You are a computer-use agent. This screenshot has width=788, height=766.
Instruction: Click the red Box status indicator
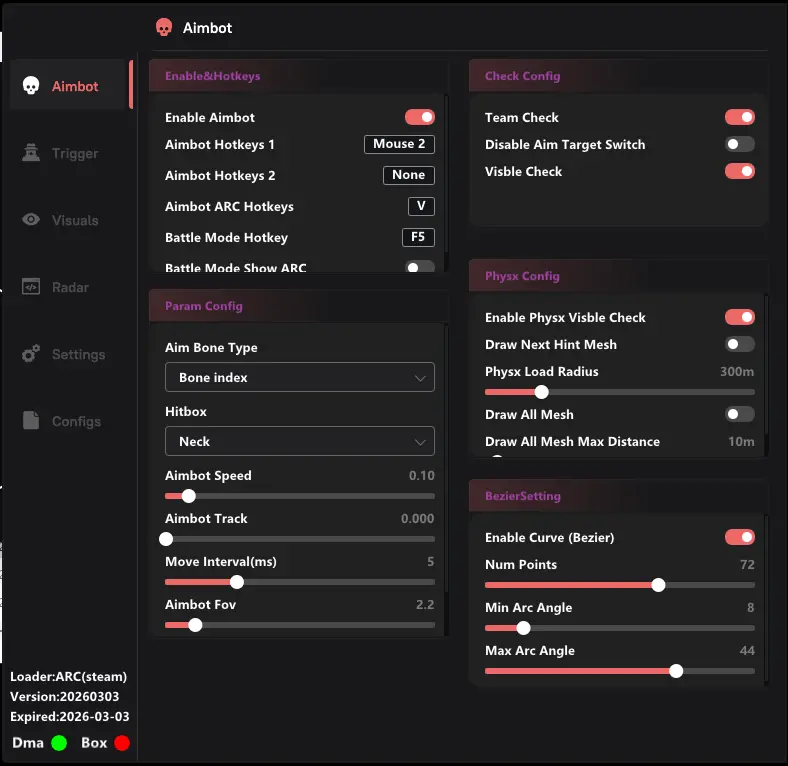[x=122, y=743]
